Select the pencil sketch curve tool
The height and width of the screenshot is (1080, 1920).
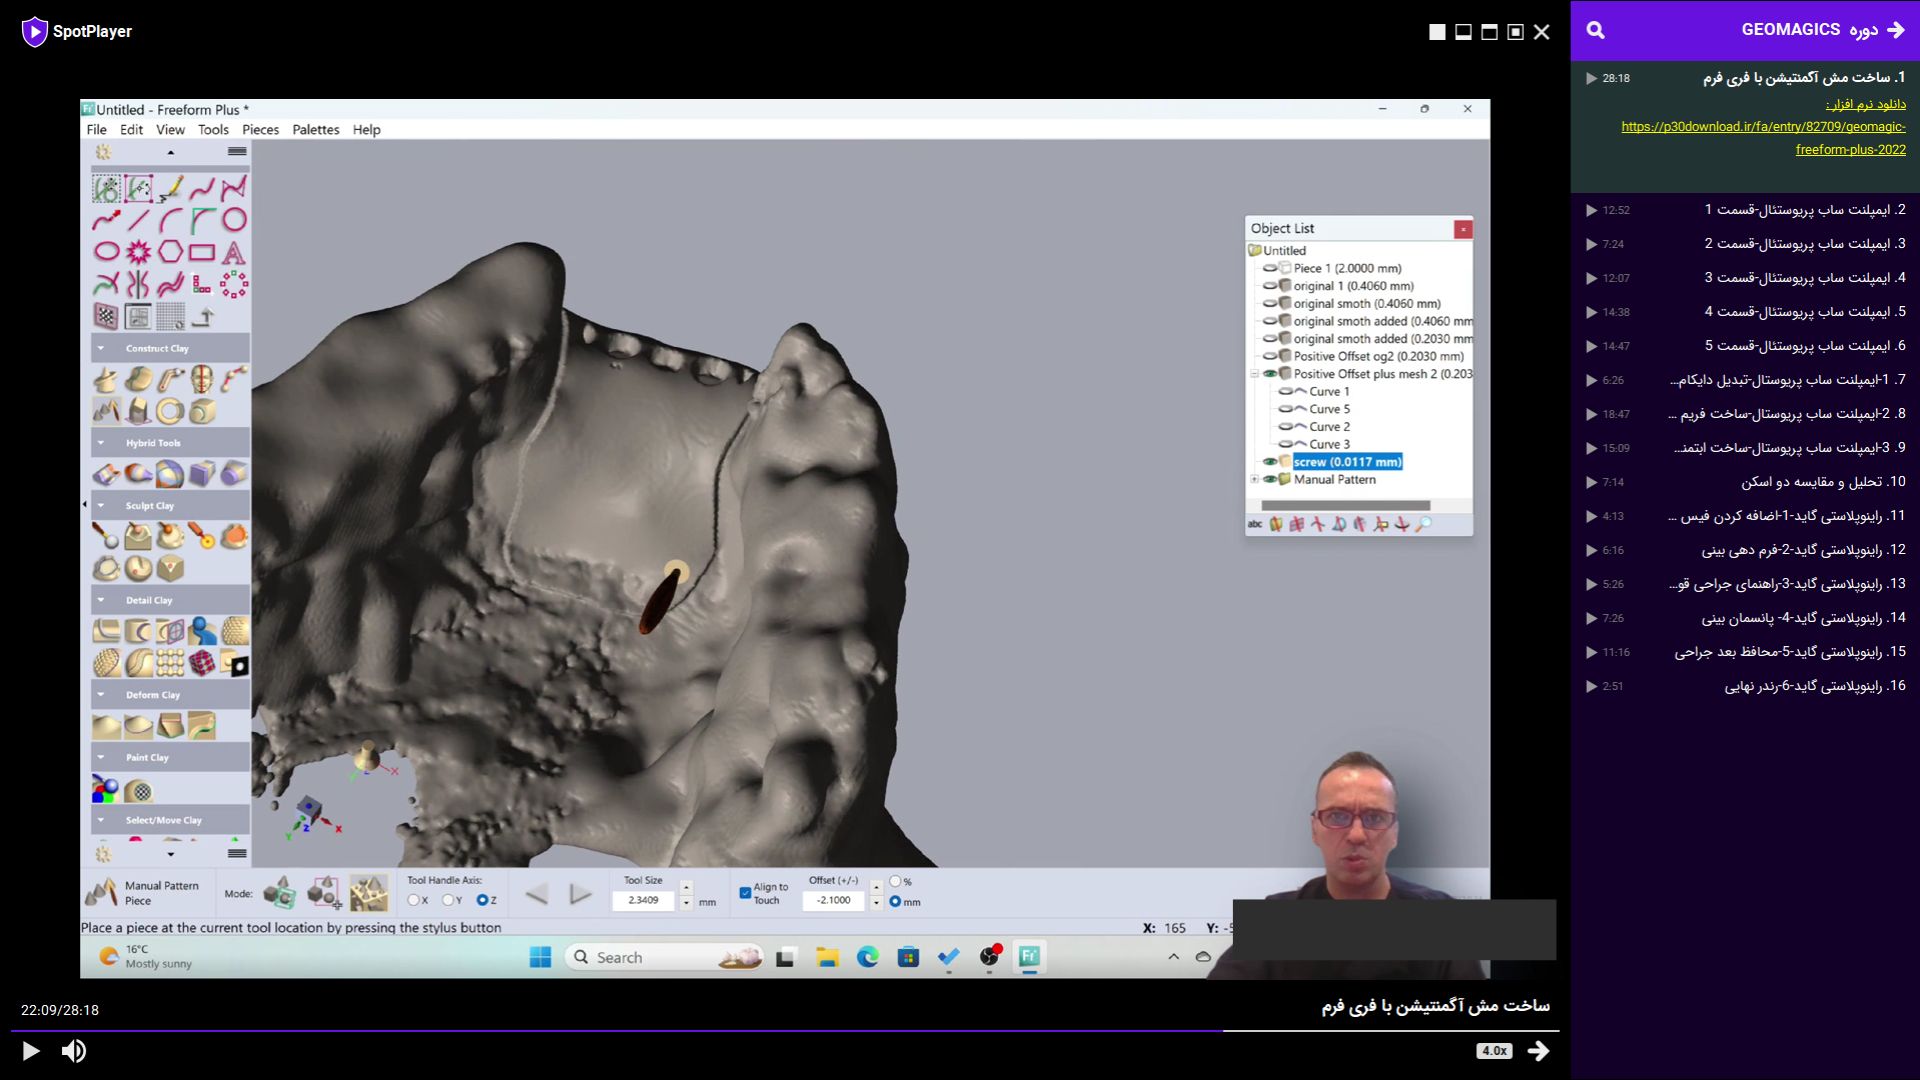(170, 188)
